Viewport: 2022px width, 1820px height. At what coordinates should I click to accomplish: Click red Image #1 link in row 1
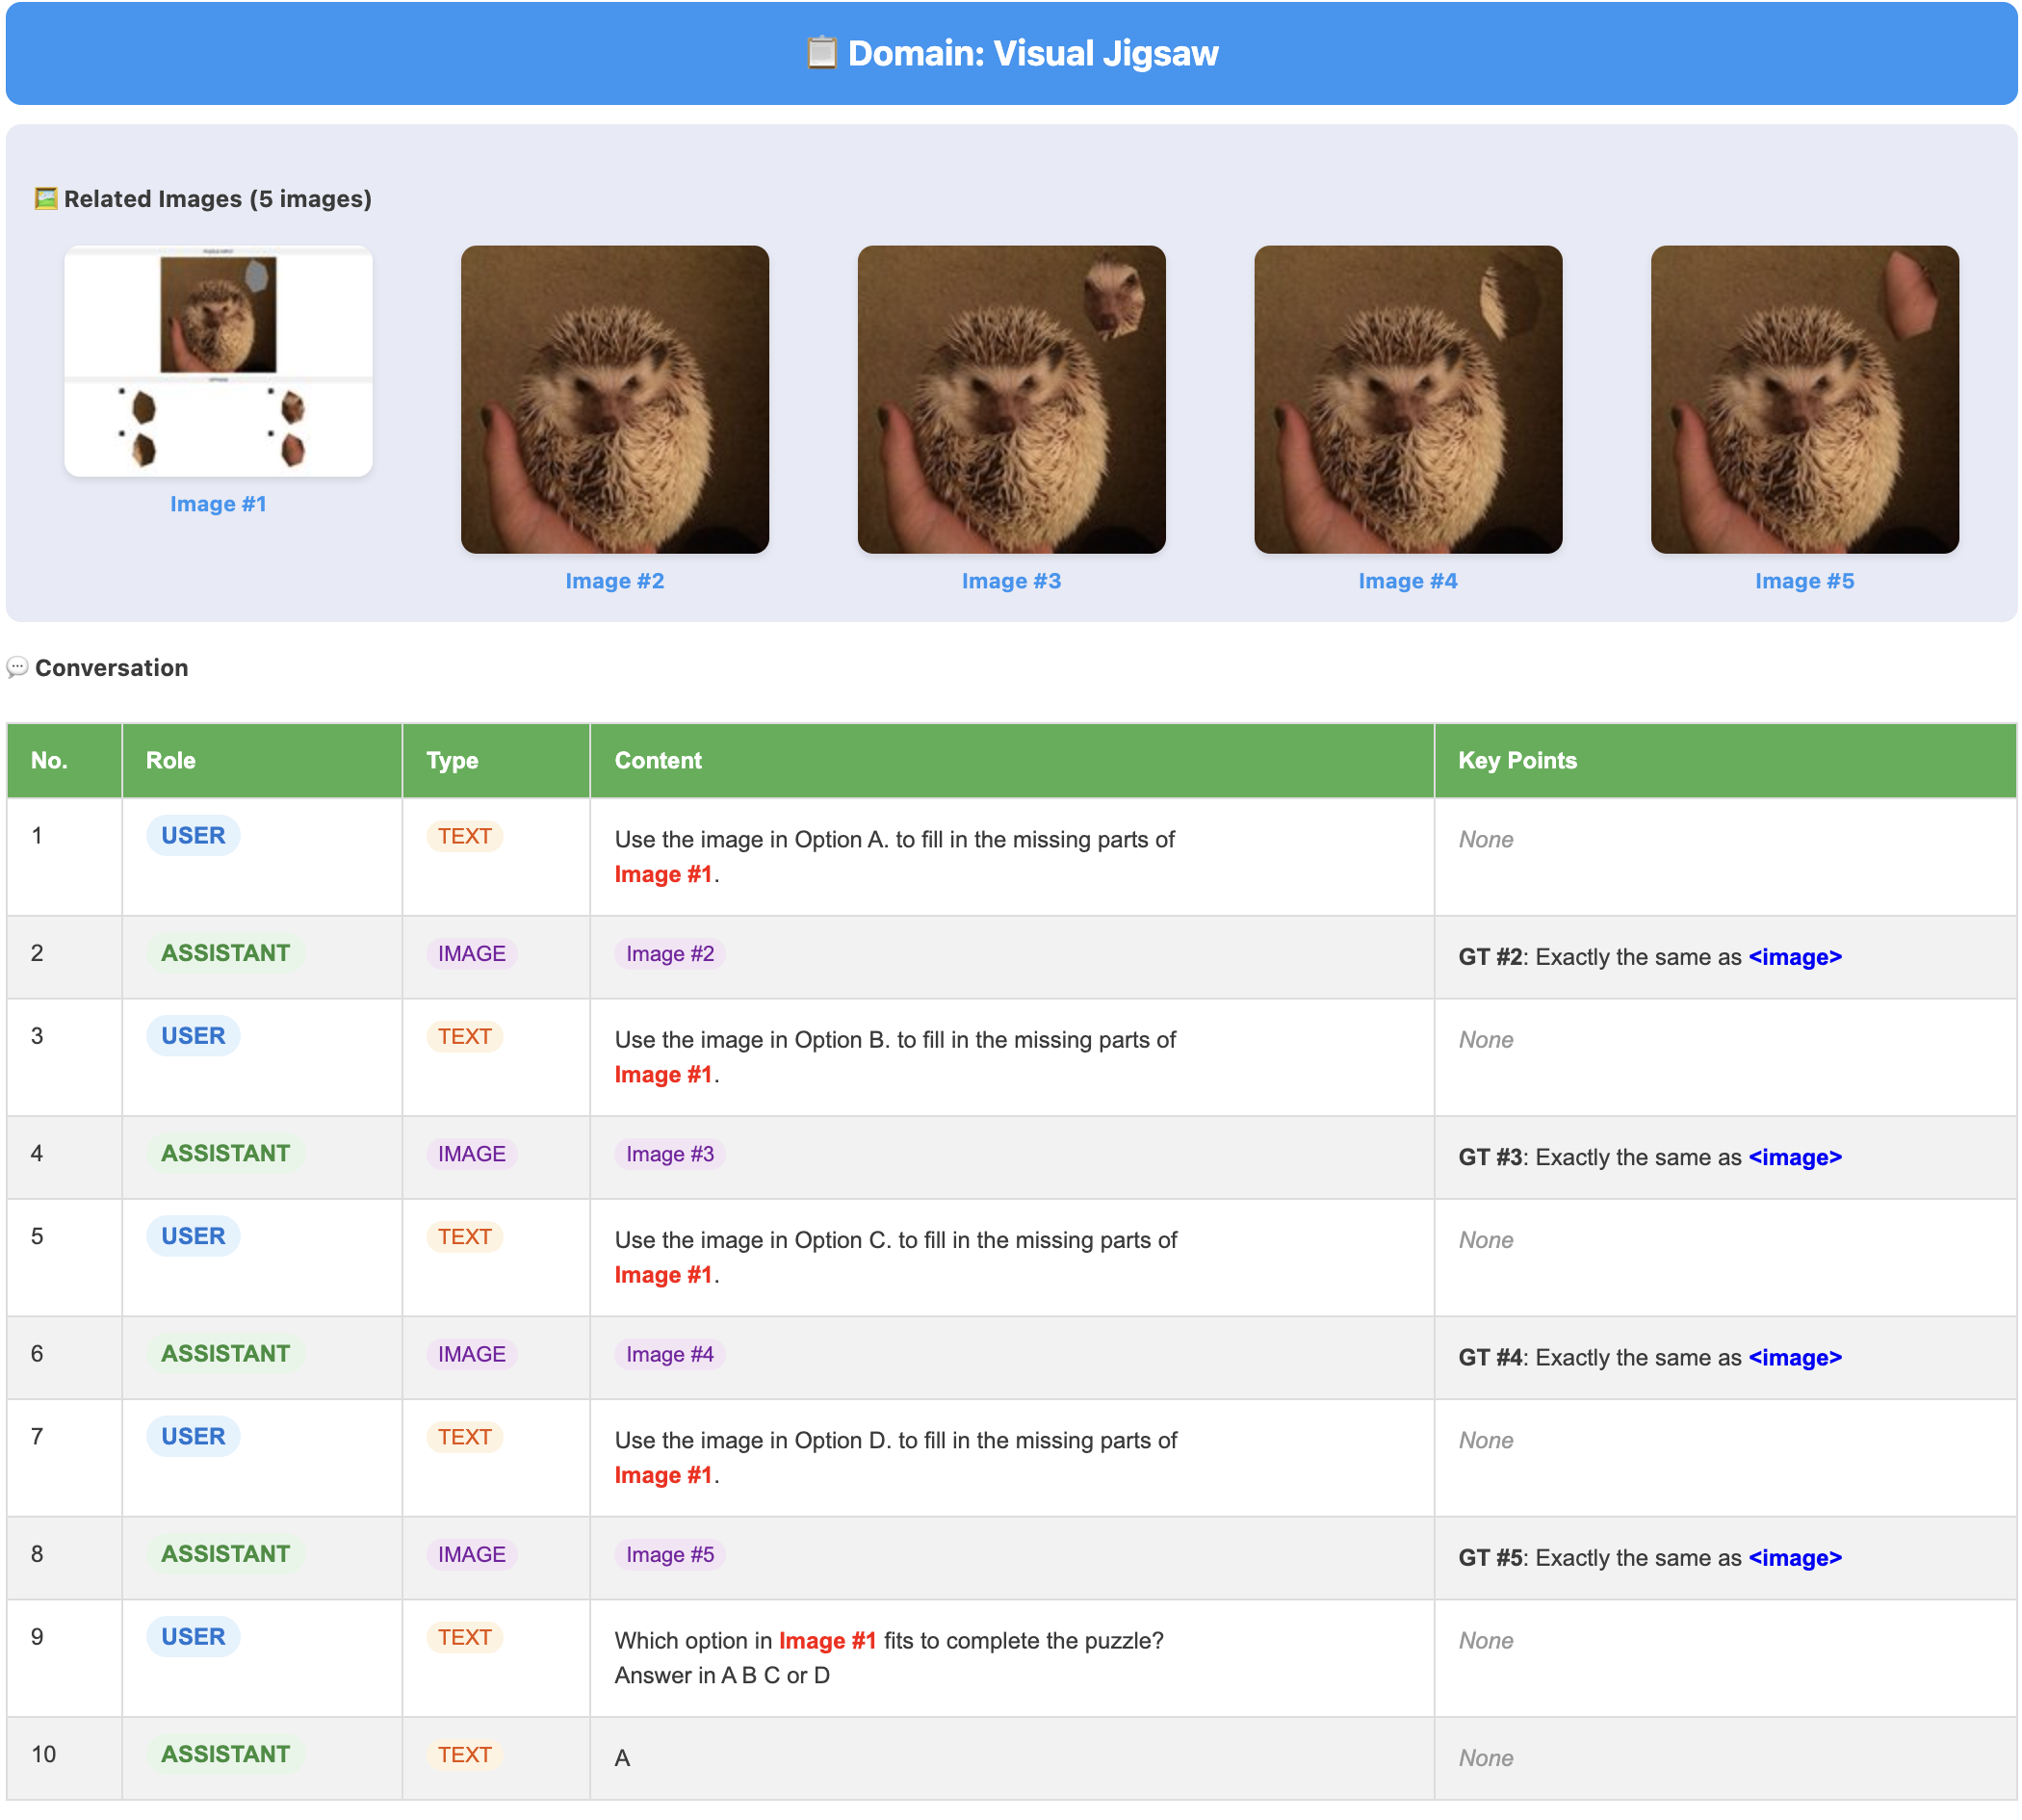[x=662, y=874]
